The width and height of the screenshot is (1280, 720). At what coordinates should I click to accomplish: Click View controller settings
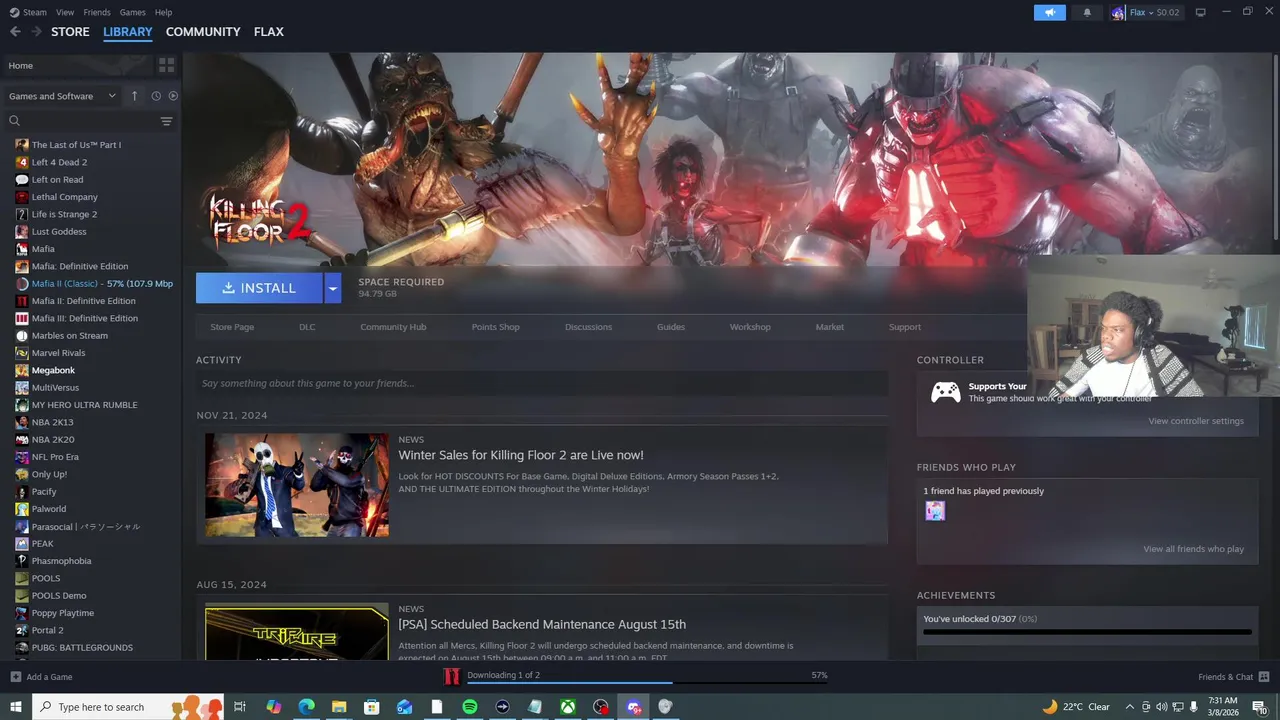pyautogui.click(x=1196, y=421)
